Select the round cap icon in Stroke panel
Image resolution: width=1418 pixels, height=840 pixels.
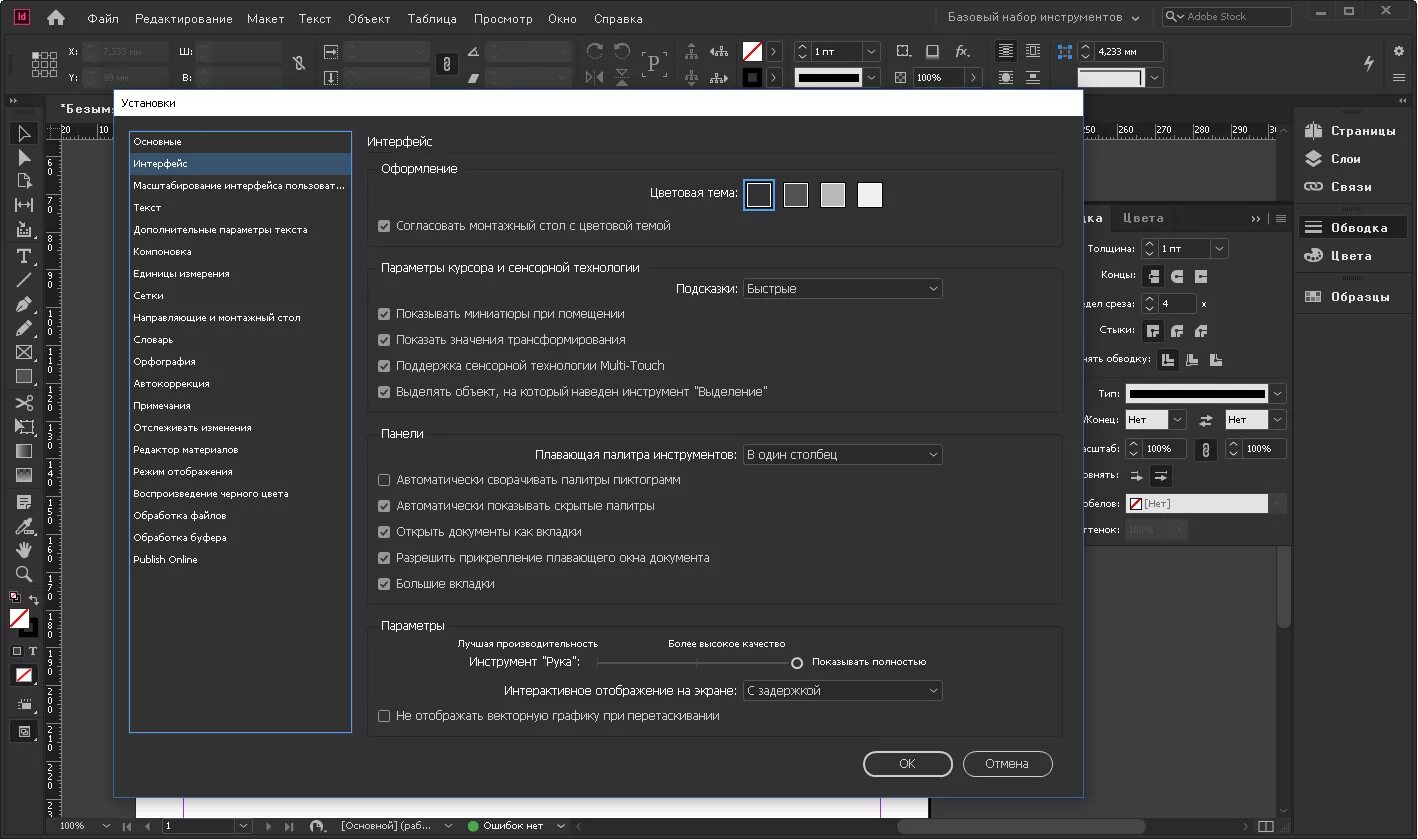pos(1177,276)
